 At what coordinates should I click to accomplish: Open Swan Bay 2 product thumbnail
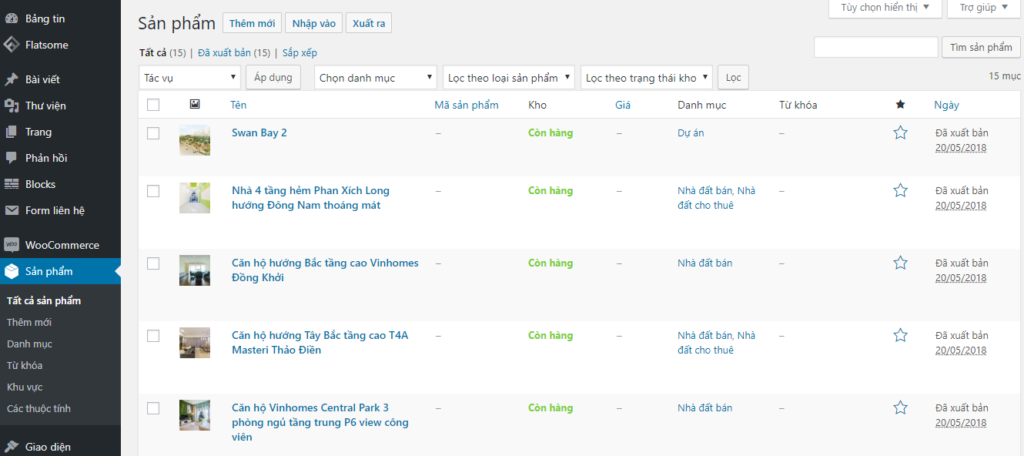click(x=195, y=140)
